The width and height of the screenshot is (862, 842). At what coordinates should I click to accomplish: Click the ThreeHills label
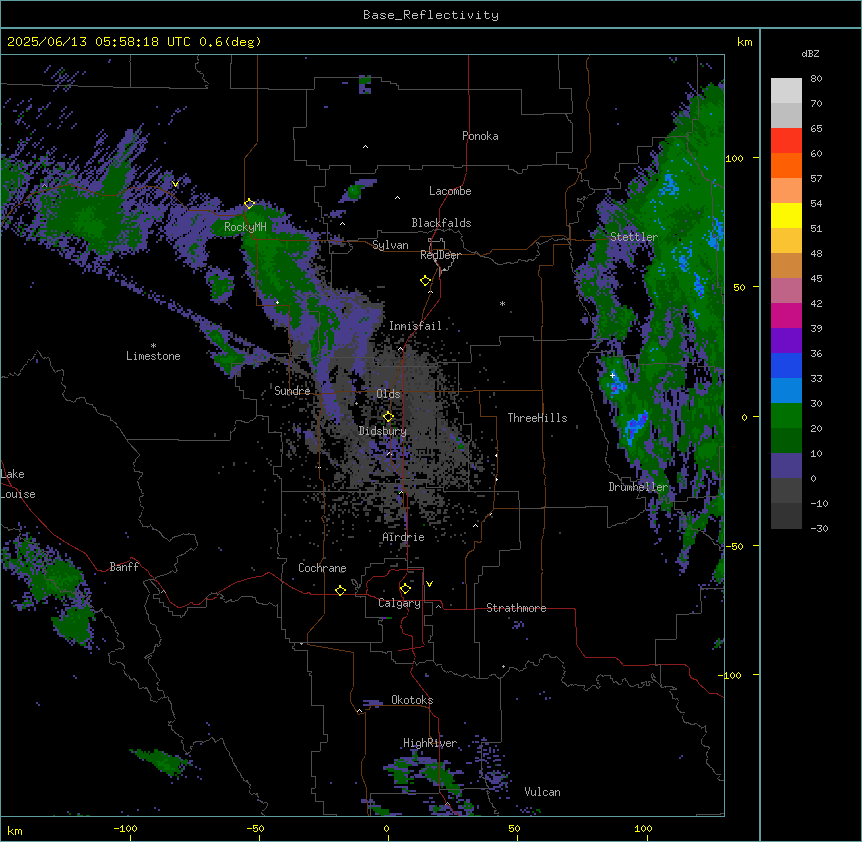pyautogui.click(x=537, y=418)
